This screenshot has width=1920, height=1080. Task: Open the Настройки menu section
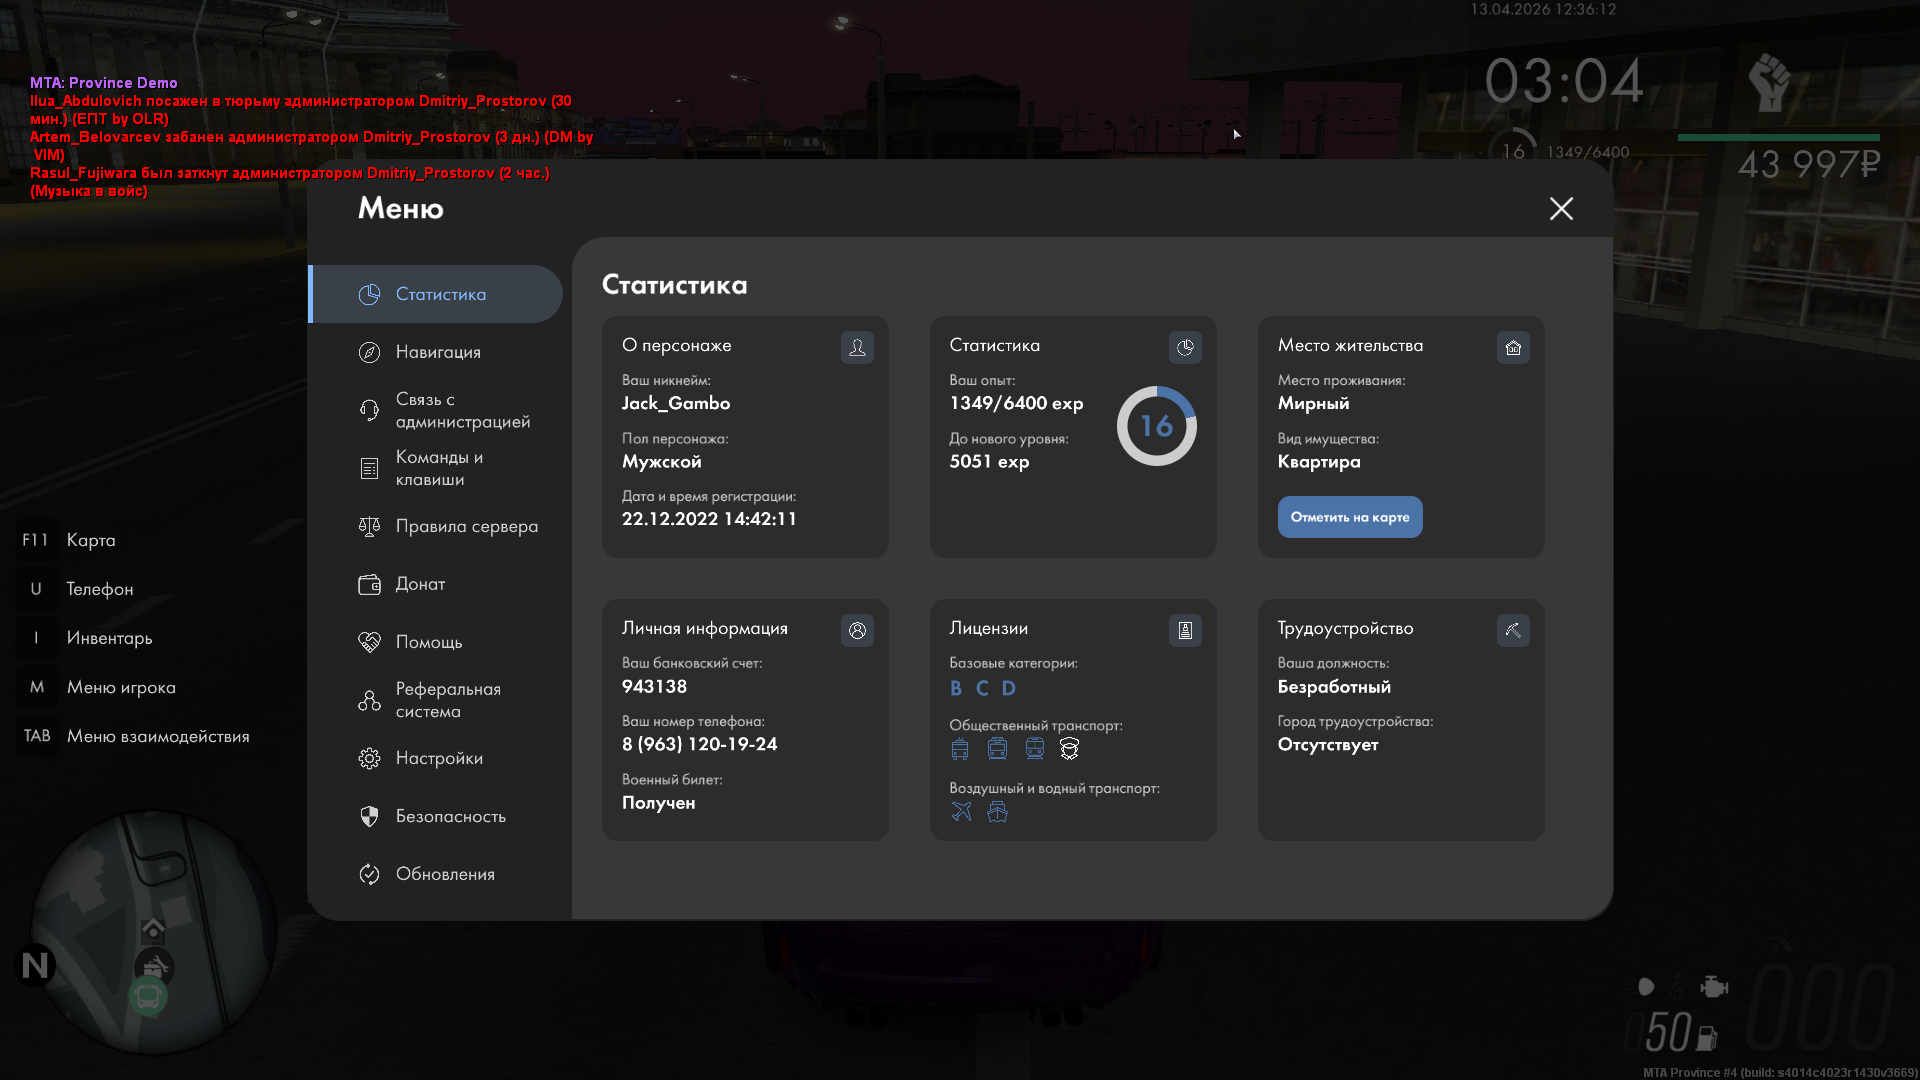click(x=438, y=758)
